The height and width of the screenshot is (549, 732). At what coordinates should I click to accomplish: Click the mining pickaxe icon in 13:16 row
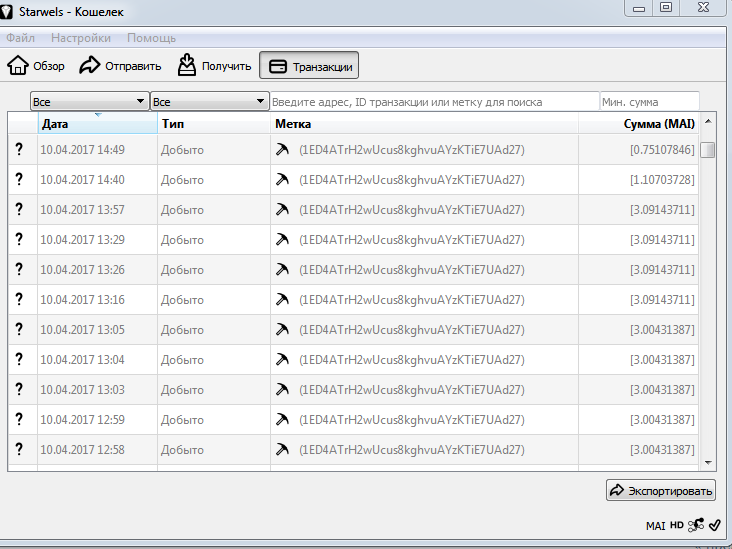tap(282, 299)
